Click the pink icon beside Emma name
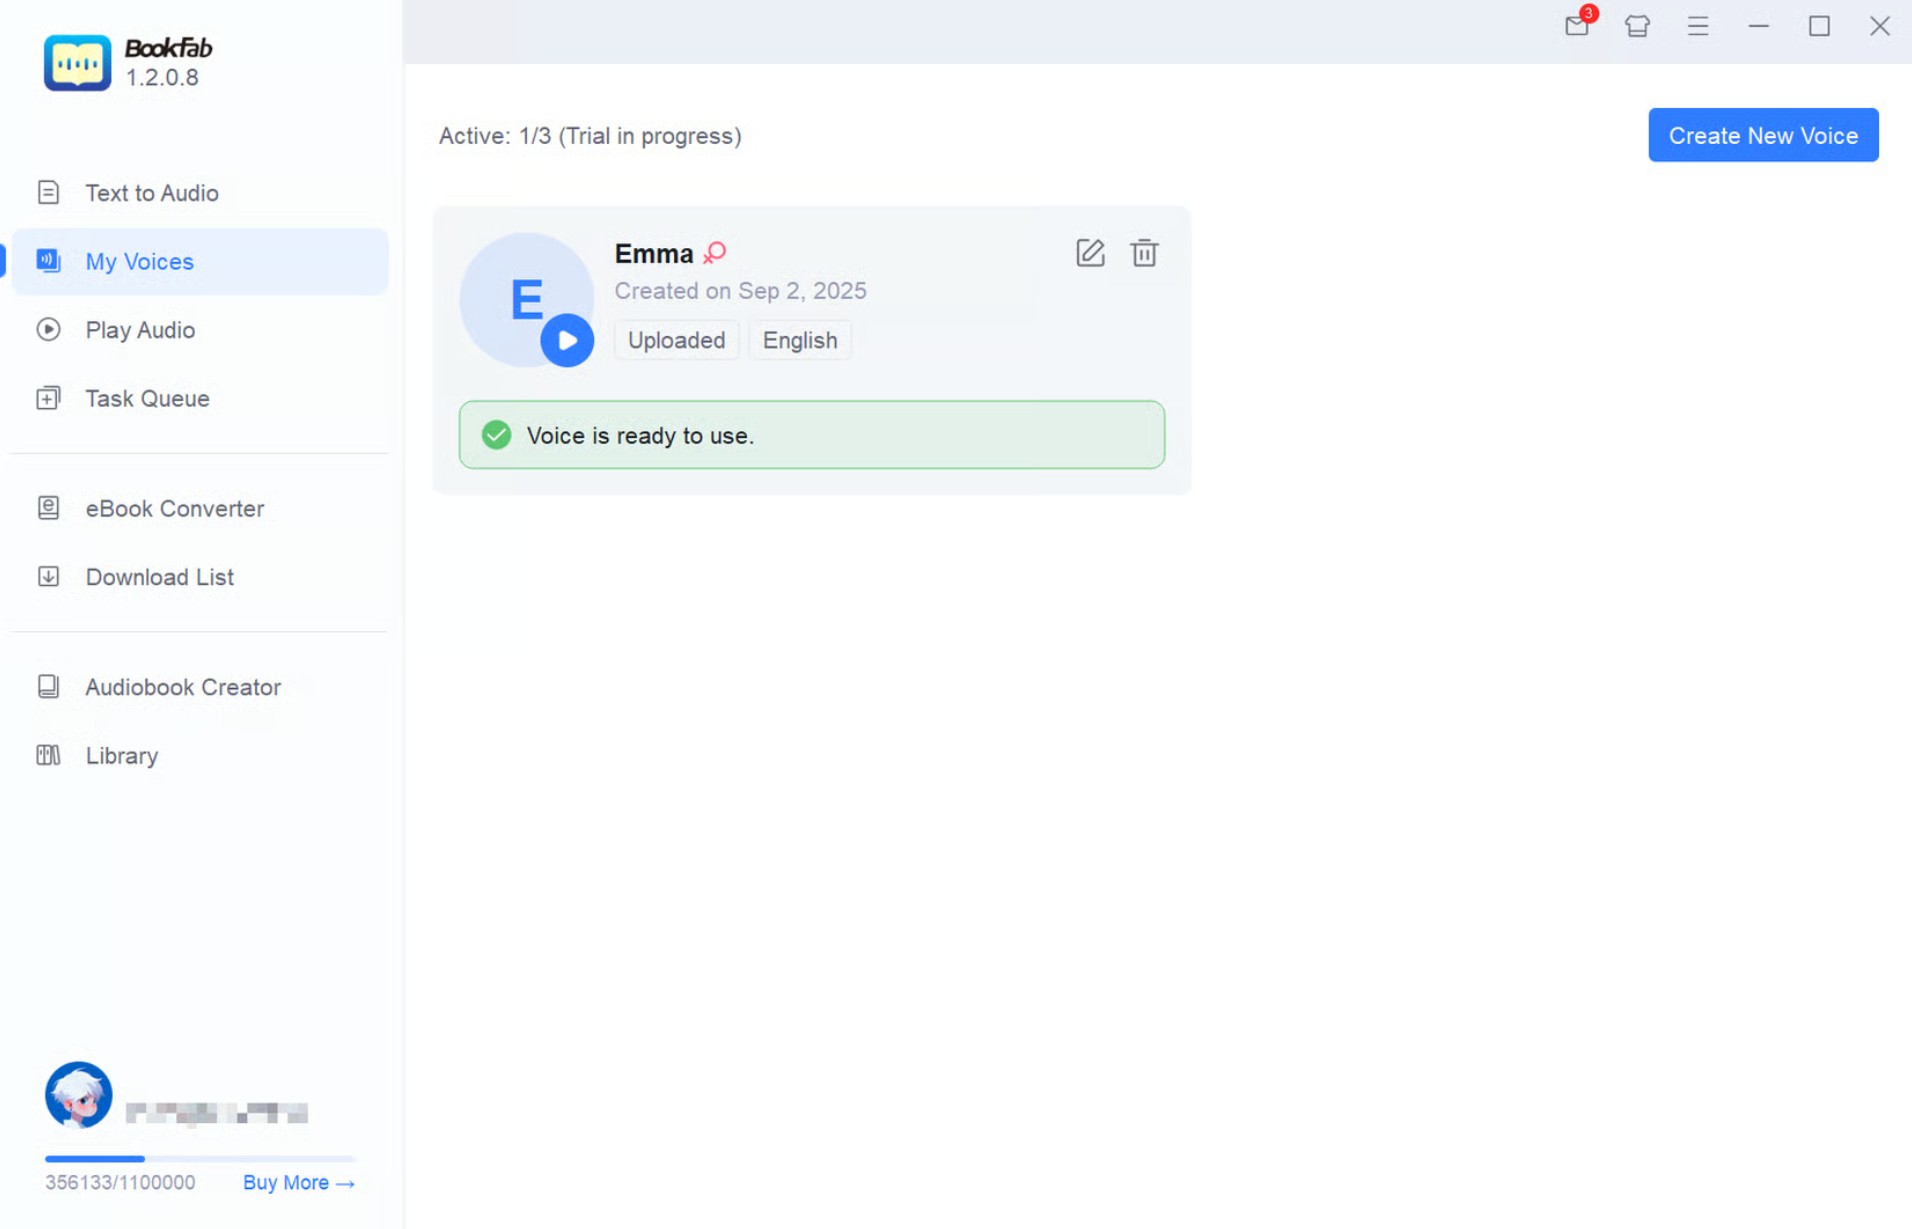1912x1229 pixels. point(715,253)
